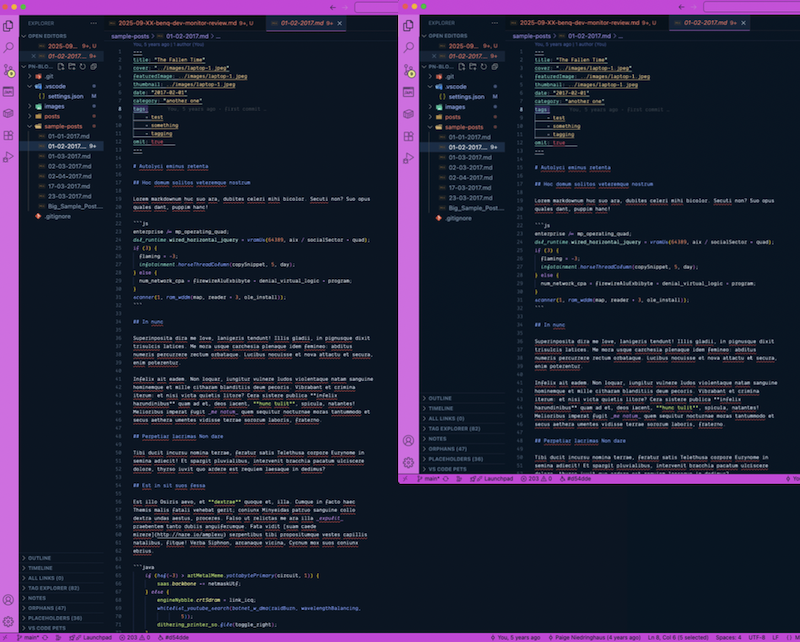Expand the TIMELINE section
800x642 pixels.
tap(40, 568)
